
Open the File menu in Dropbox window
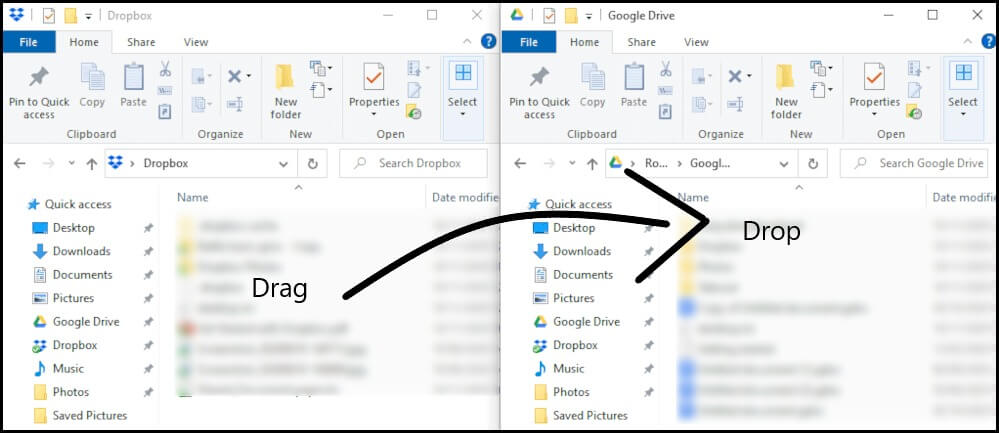click(x=28, y=42)
